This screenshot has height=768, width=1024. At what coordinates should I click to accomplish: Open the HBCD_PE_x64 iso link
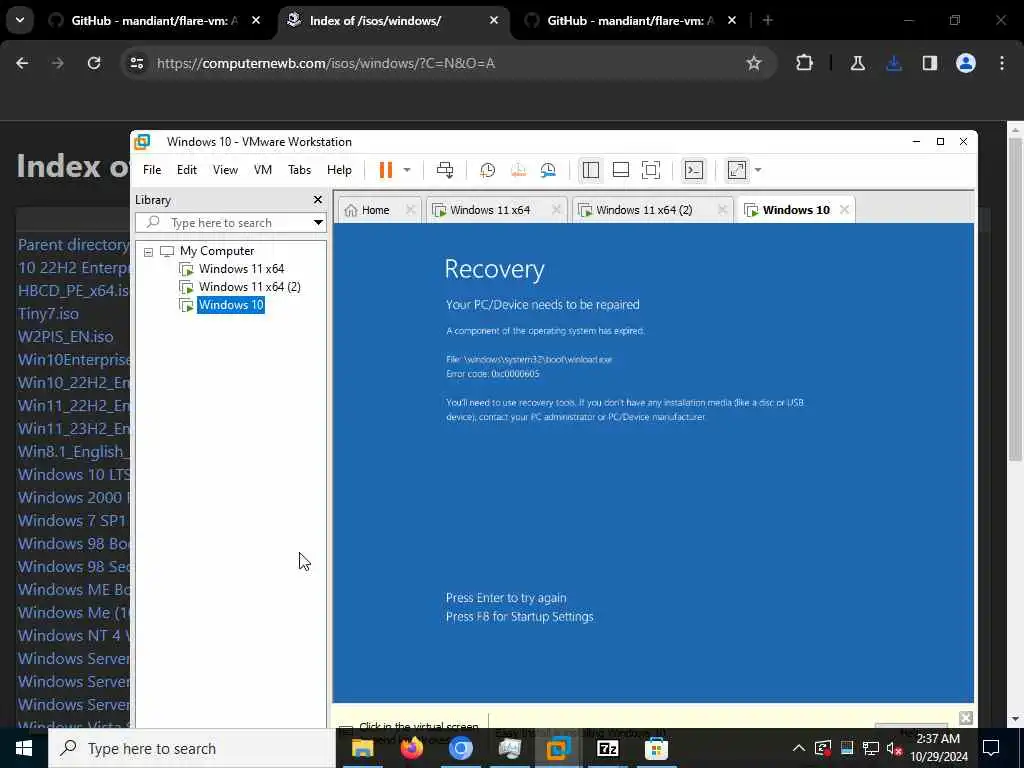73,291
